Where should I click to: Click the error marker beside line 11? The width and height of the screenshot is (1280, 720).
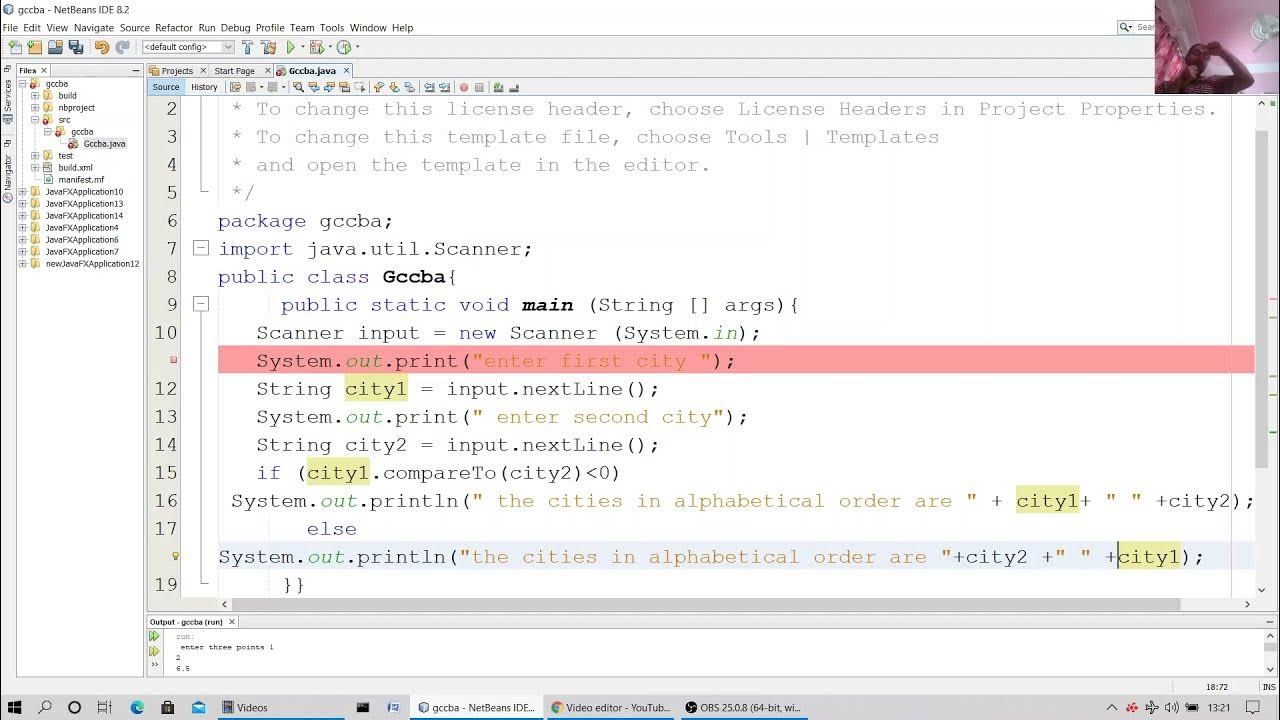174,360
